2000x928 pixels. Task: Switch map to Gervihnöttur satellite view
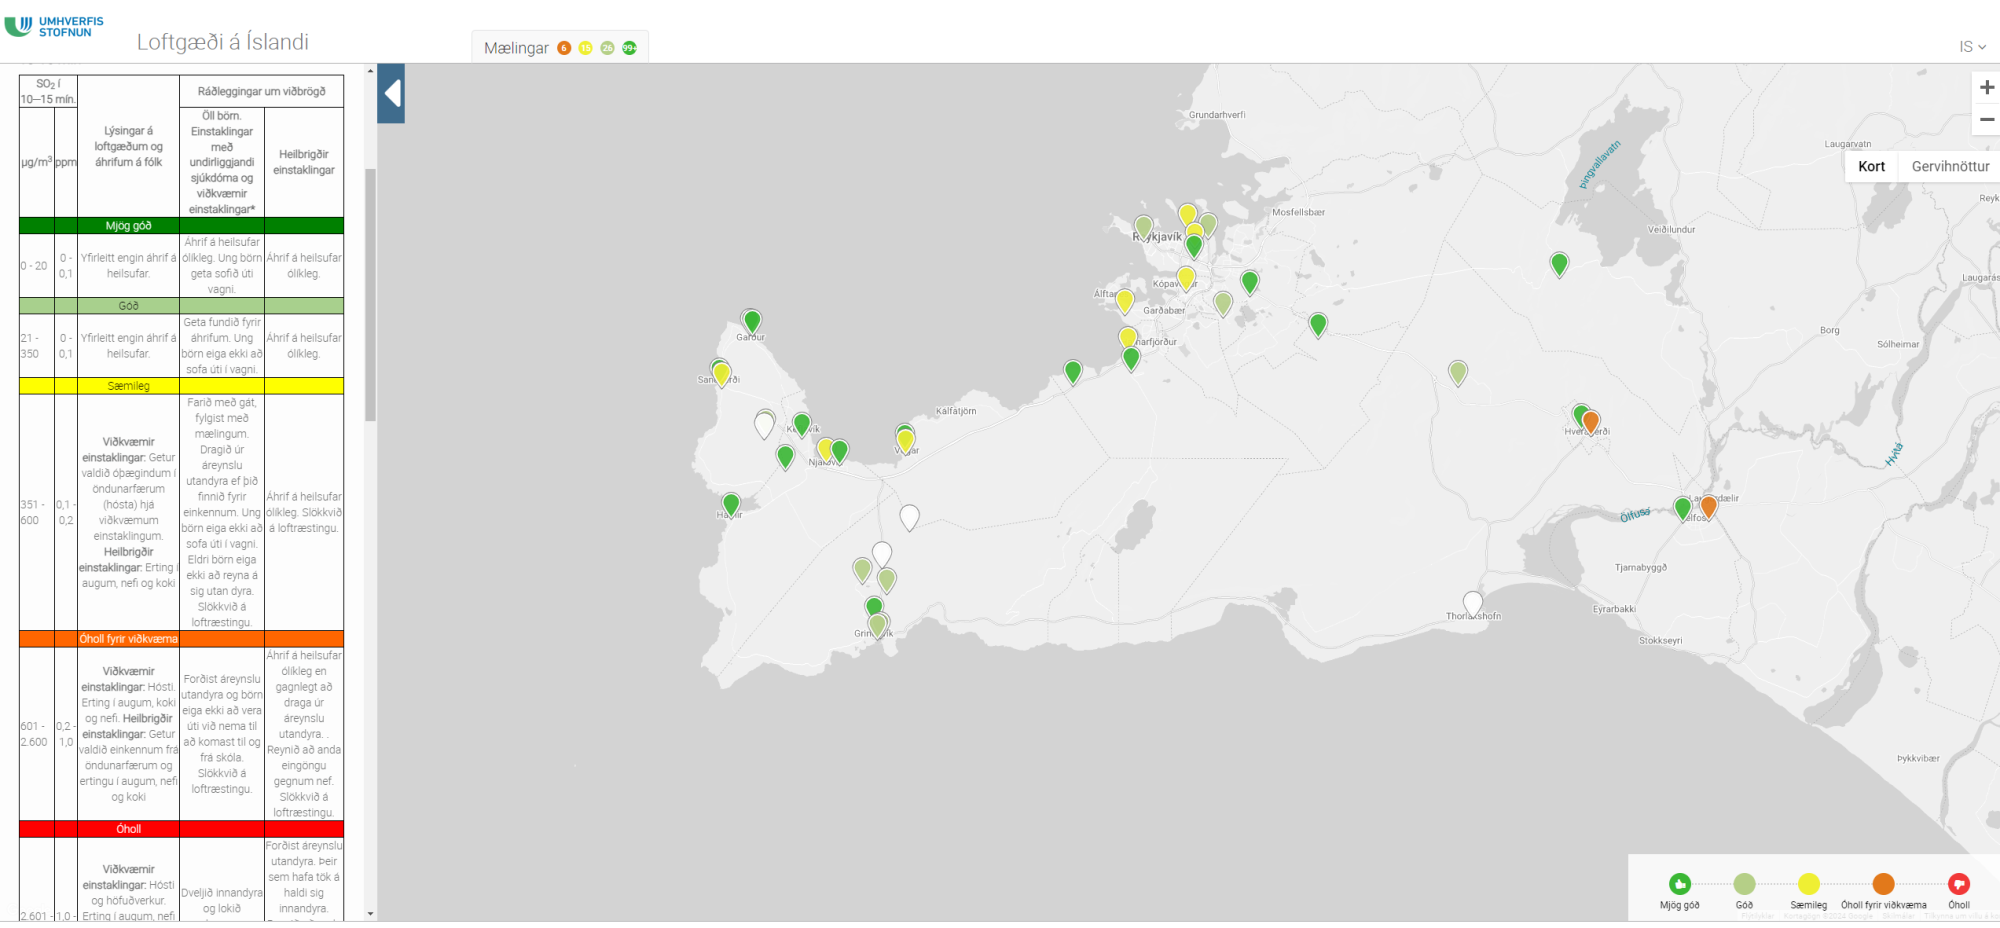tap(1950, 166)
